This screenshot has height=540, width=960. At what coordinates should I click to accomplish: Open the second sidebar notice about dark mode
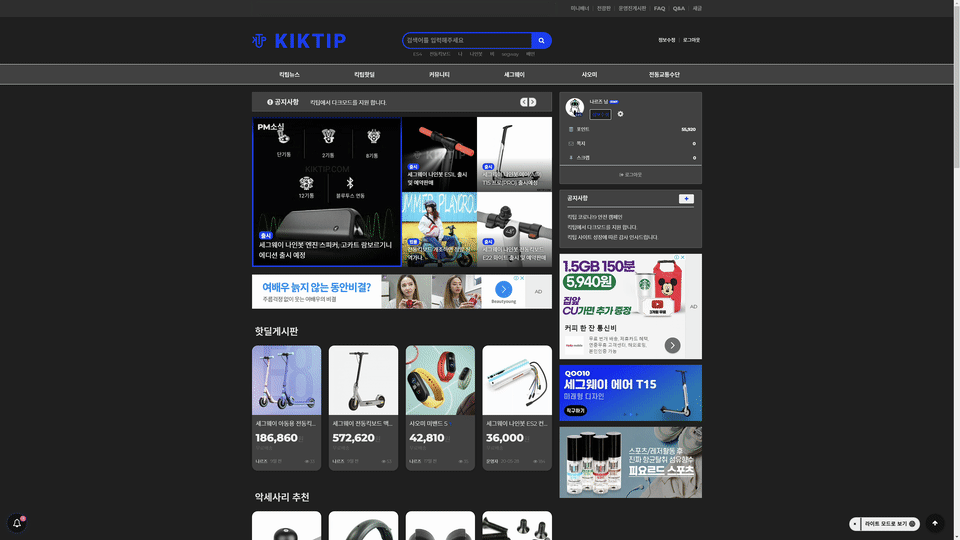pyautogui.click(x=602, y=227)
